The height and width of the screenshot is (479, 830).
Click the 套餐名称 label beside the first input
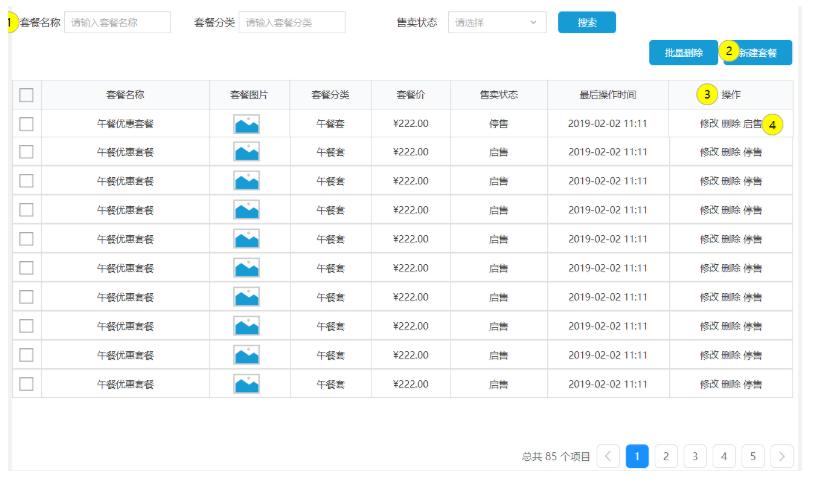point(40,22)
